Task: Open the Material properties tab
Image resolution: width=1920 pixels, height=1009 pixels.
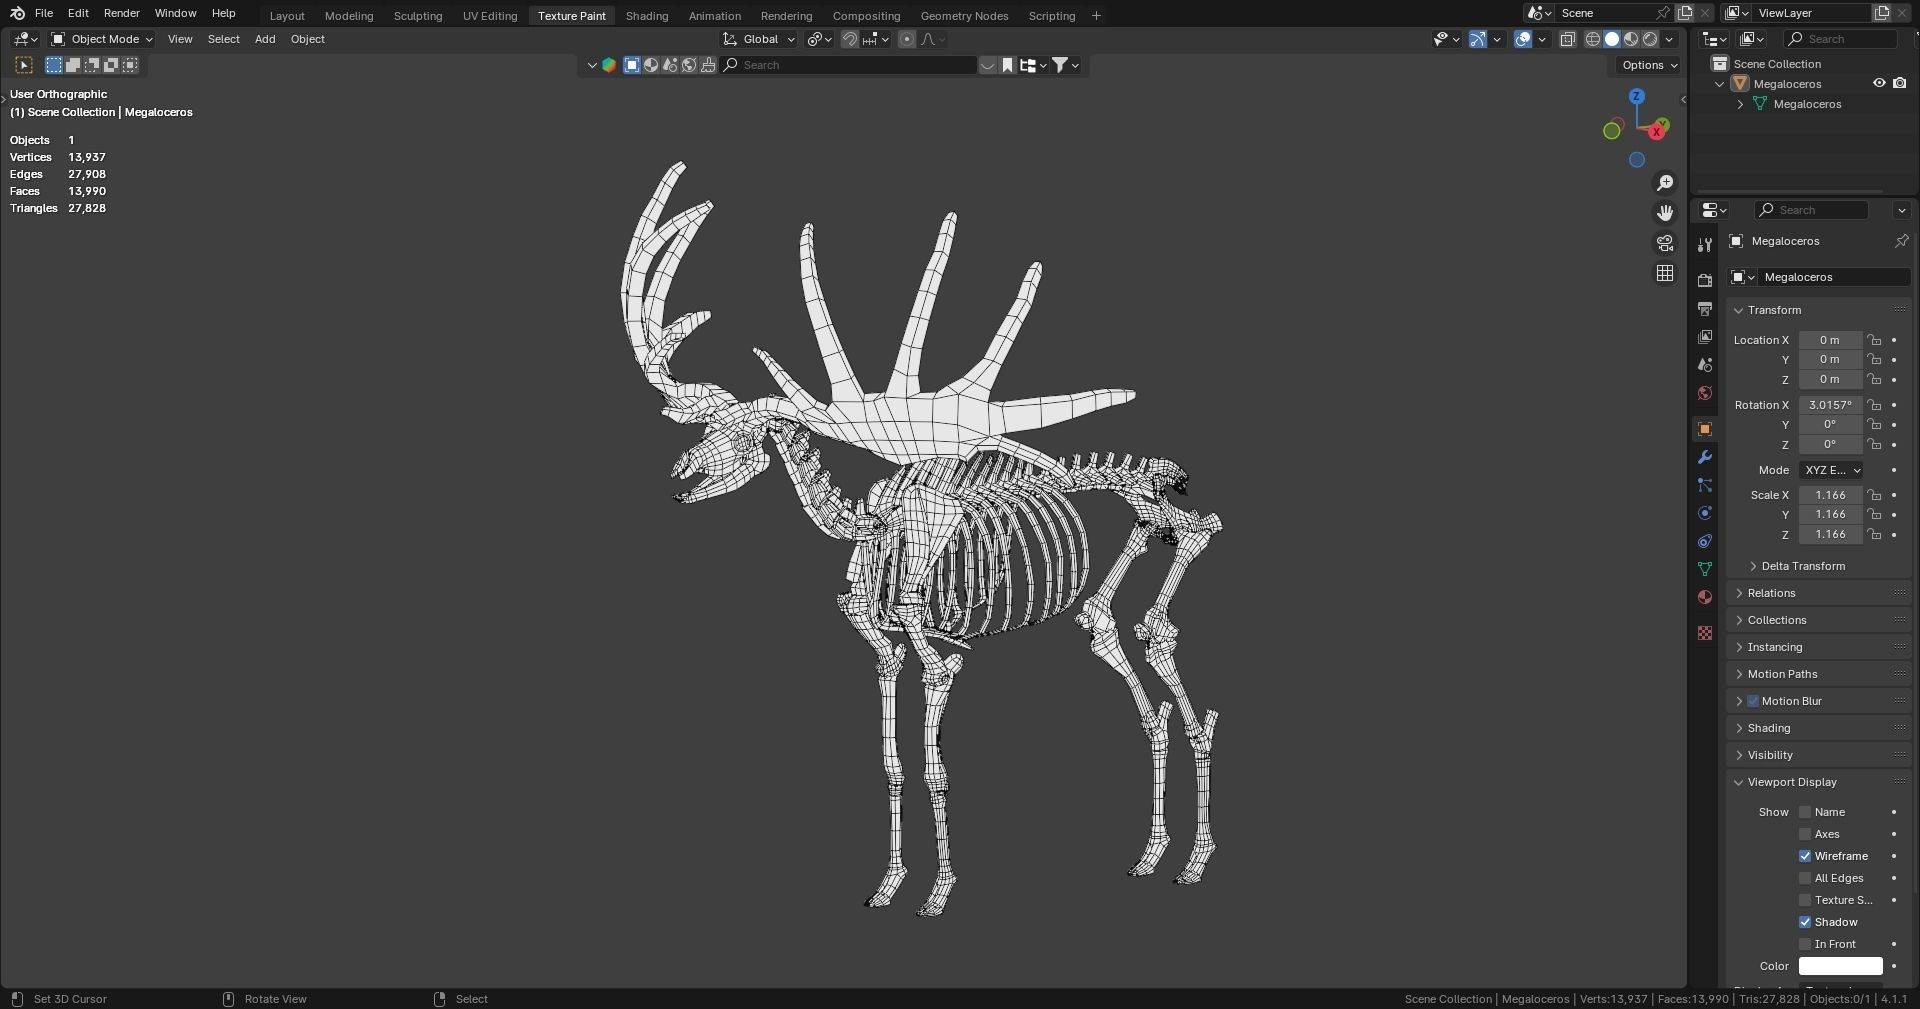Action: point(1705,597)
